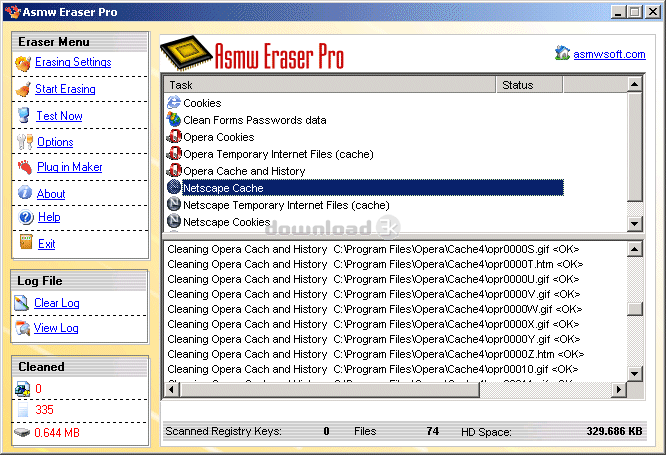Screen dimensions: 666x455
Task: Open the View Log link
Action: [56, 328]
